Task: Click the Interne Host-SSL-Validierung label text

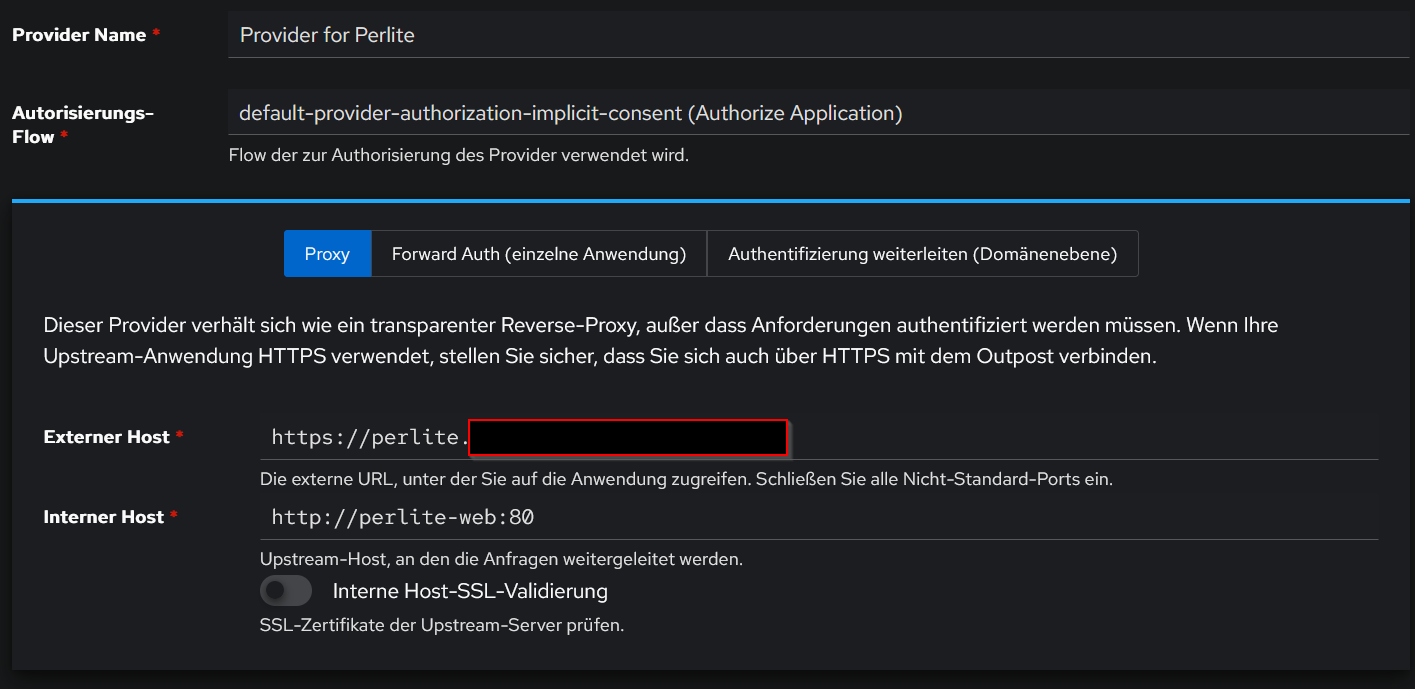Action: 470,591
